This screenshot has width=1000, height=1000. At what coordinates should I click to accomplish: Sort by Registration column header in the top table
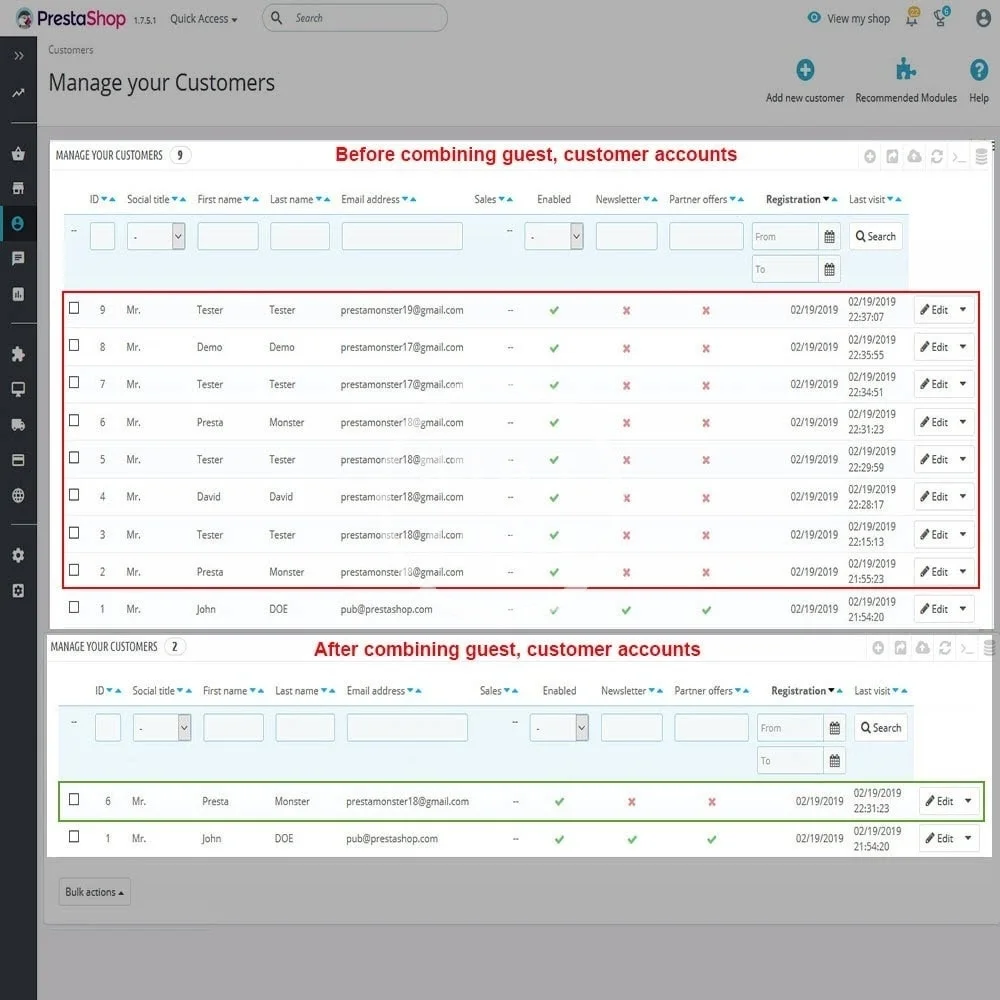tap(793, 200)
